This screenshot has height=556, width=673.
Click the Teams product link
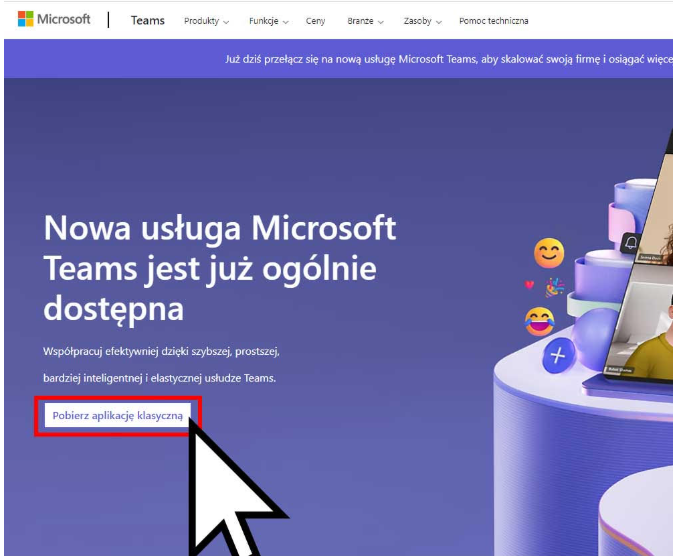click(x=148, y=20)
